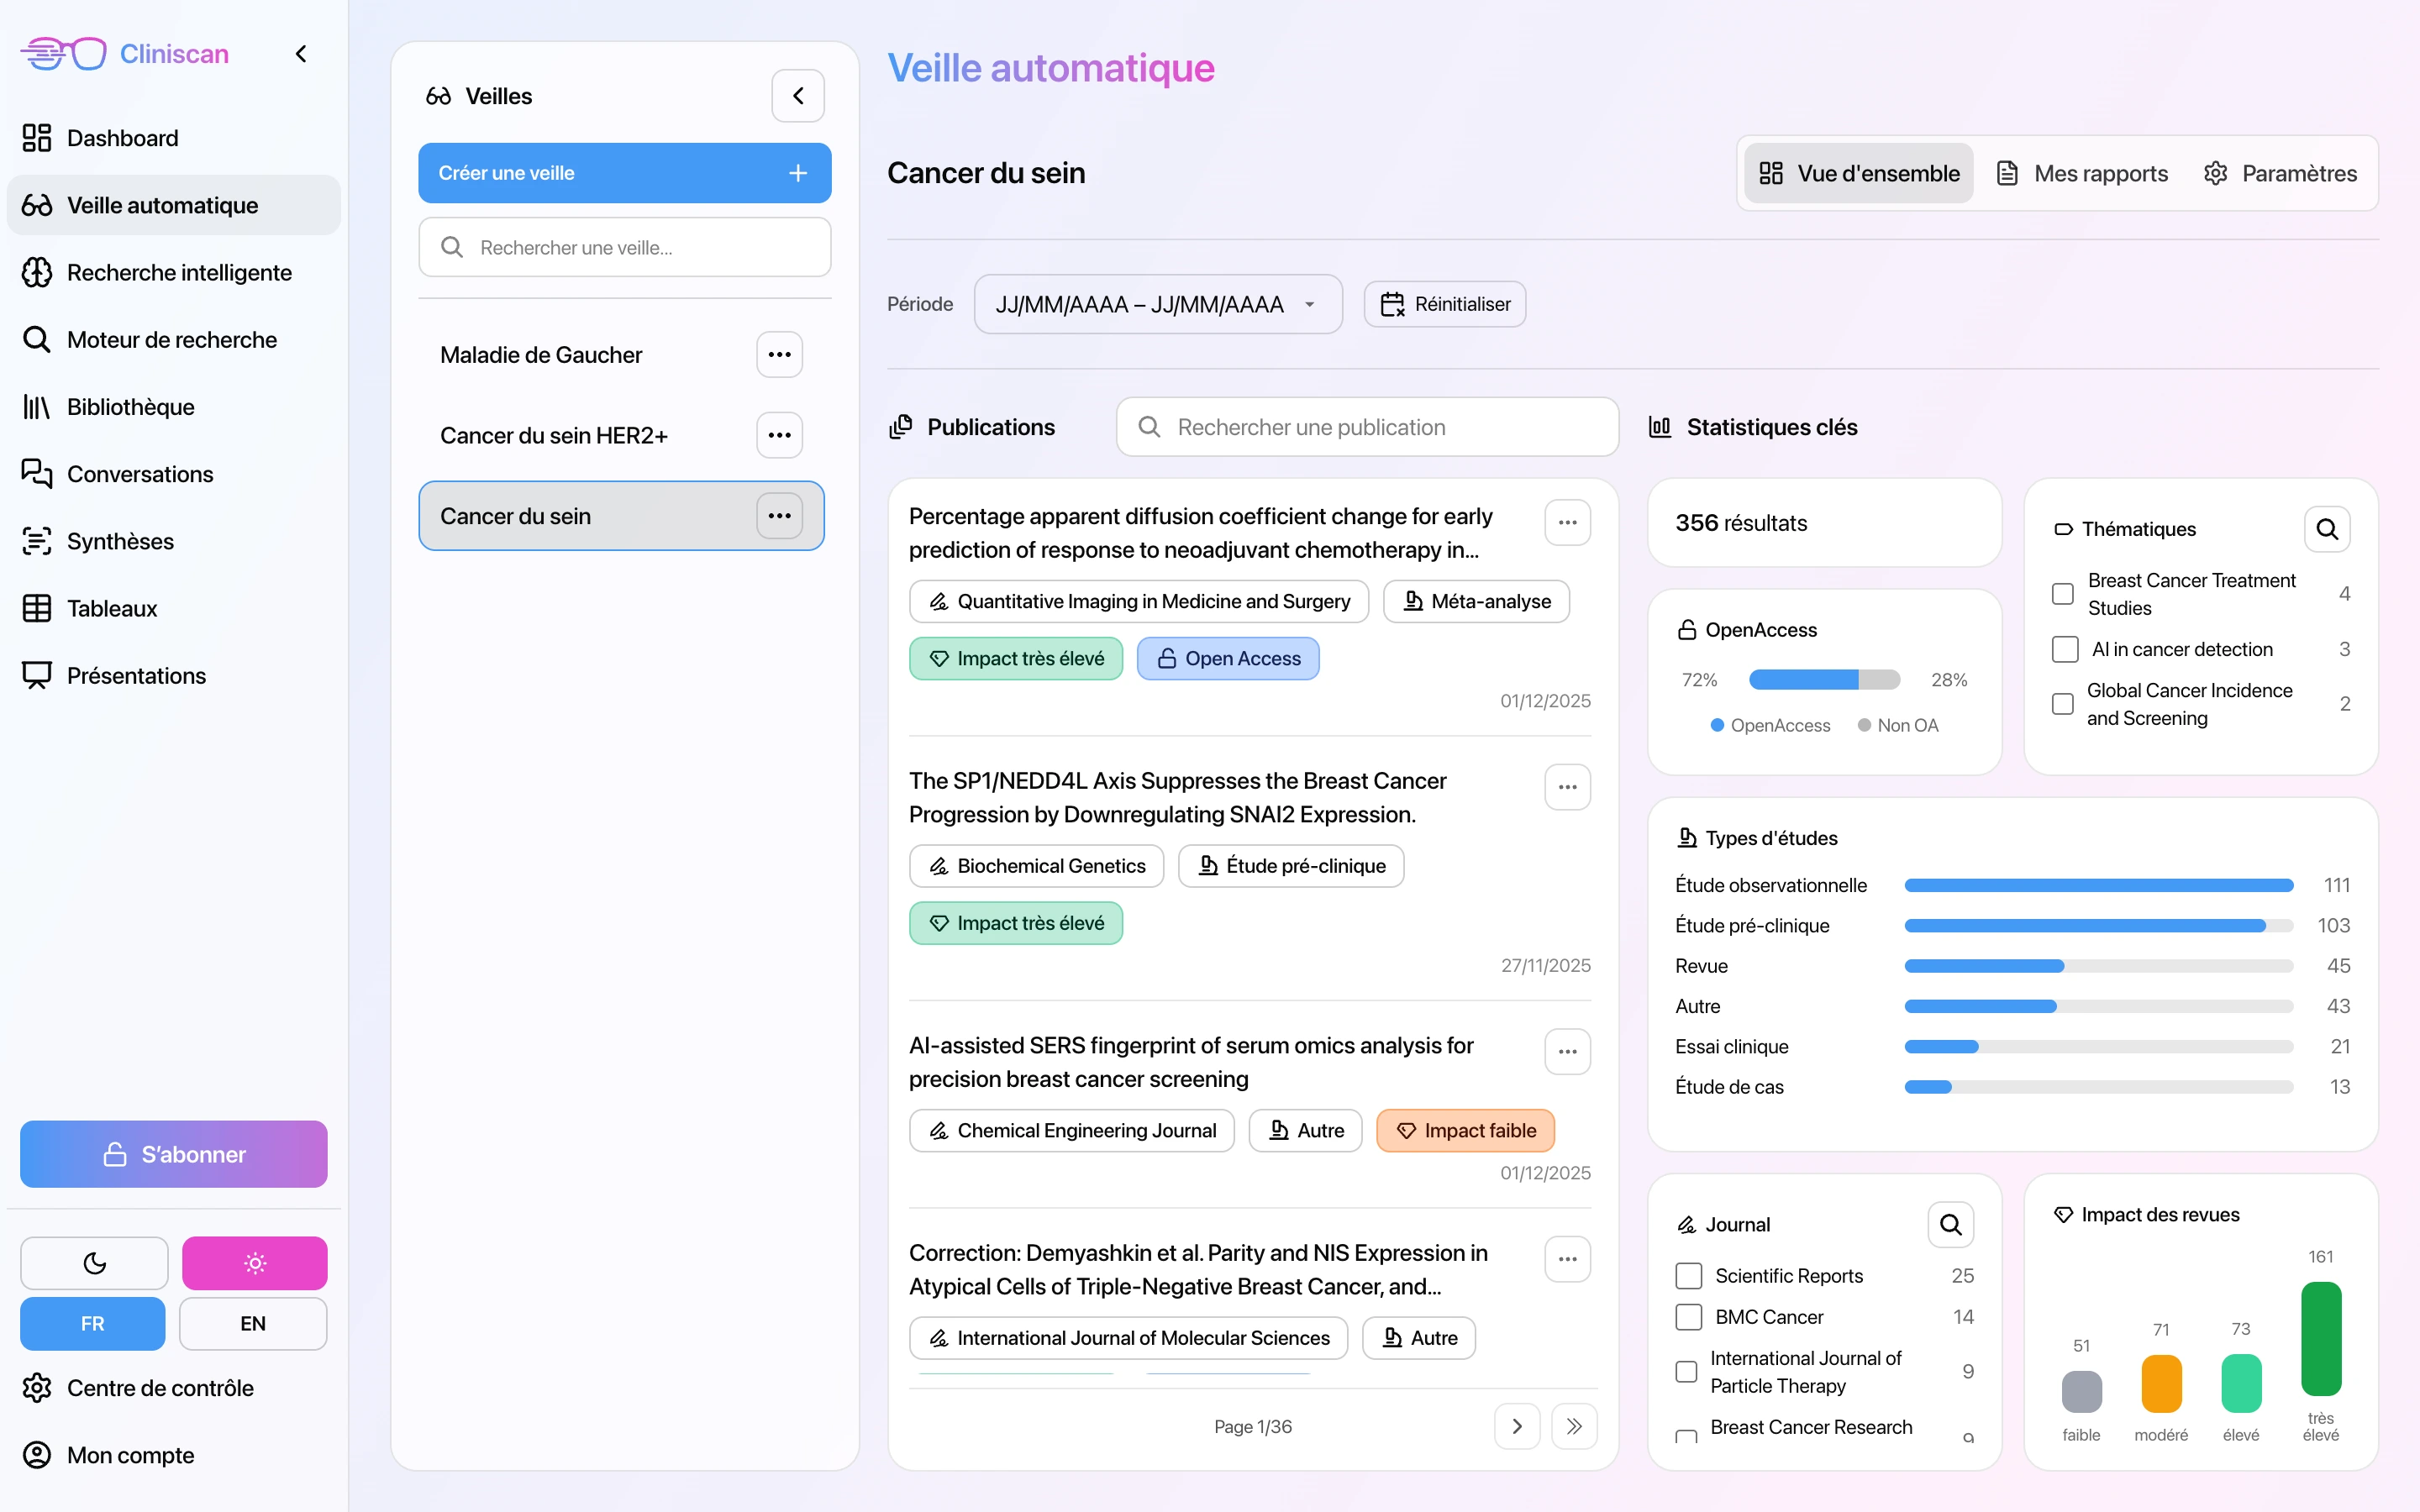Viewport: 2420px width, 1512px height.
Task: Check the Breast Cancer Treatment Studies thematic
Action: 2063,593
